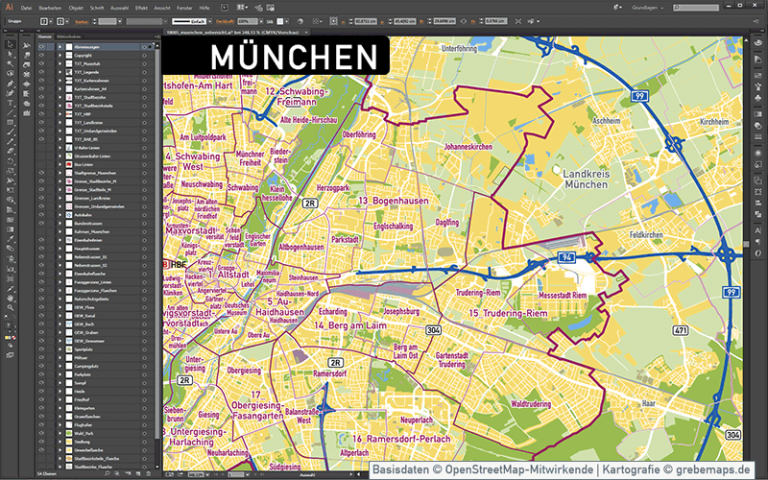Open the Objekt menu

click(x=77, y=7)
